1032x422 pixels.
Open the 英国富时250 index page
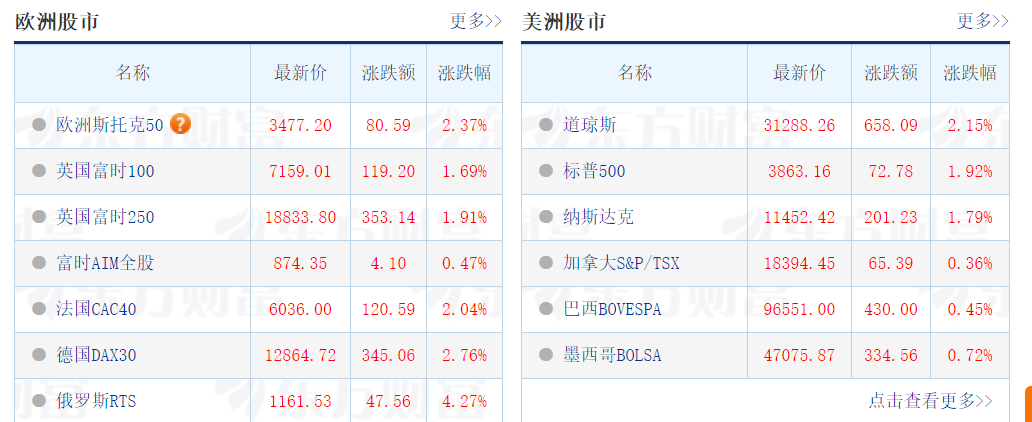105,217
